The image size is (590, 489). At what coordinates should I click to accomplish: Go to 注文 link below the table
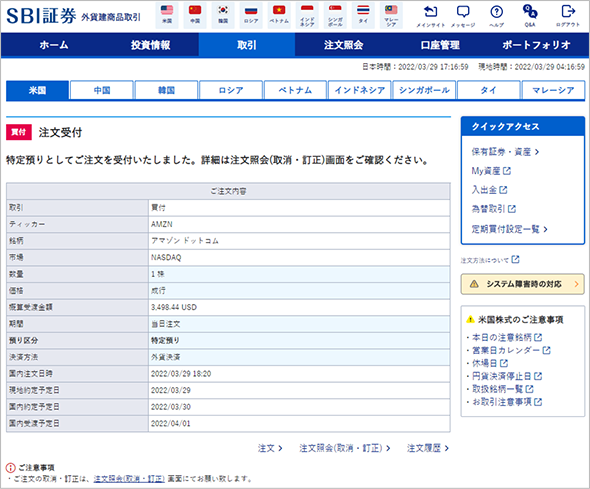tap(270, 448)
